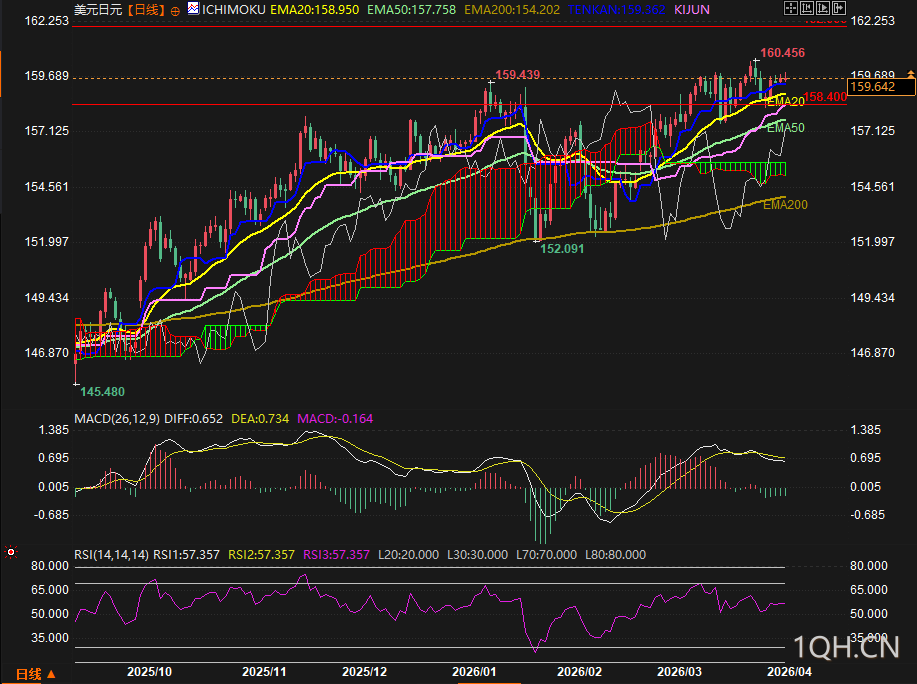The image size is (917, 684).
Task: Click the 152.091 low price marker
Action: click(x=562, y=248)
